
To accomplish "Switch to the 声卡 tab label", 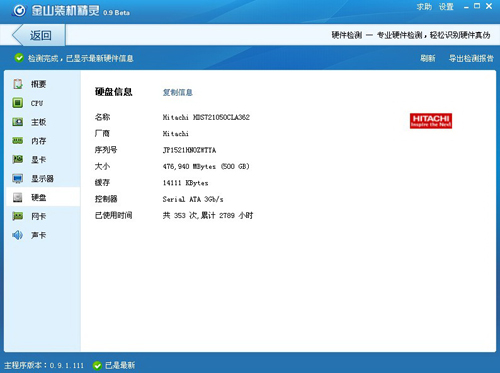I will (x=38, y=235).
